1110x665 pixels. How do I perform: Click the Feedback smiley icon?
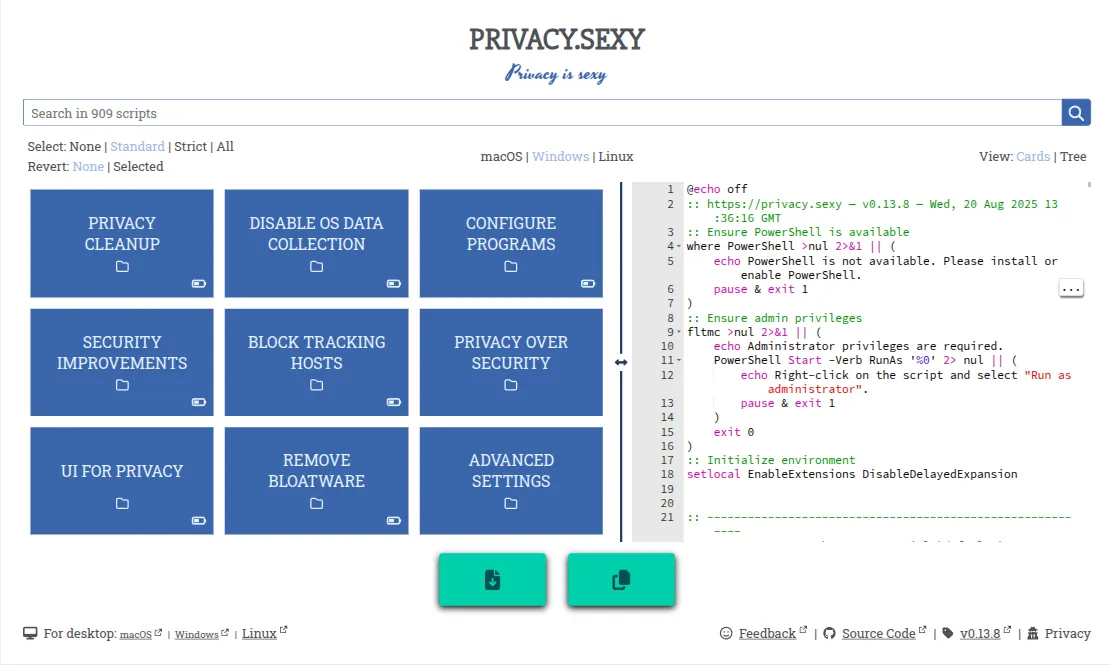coord(726,633)
